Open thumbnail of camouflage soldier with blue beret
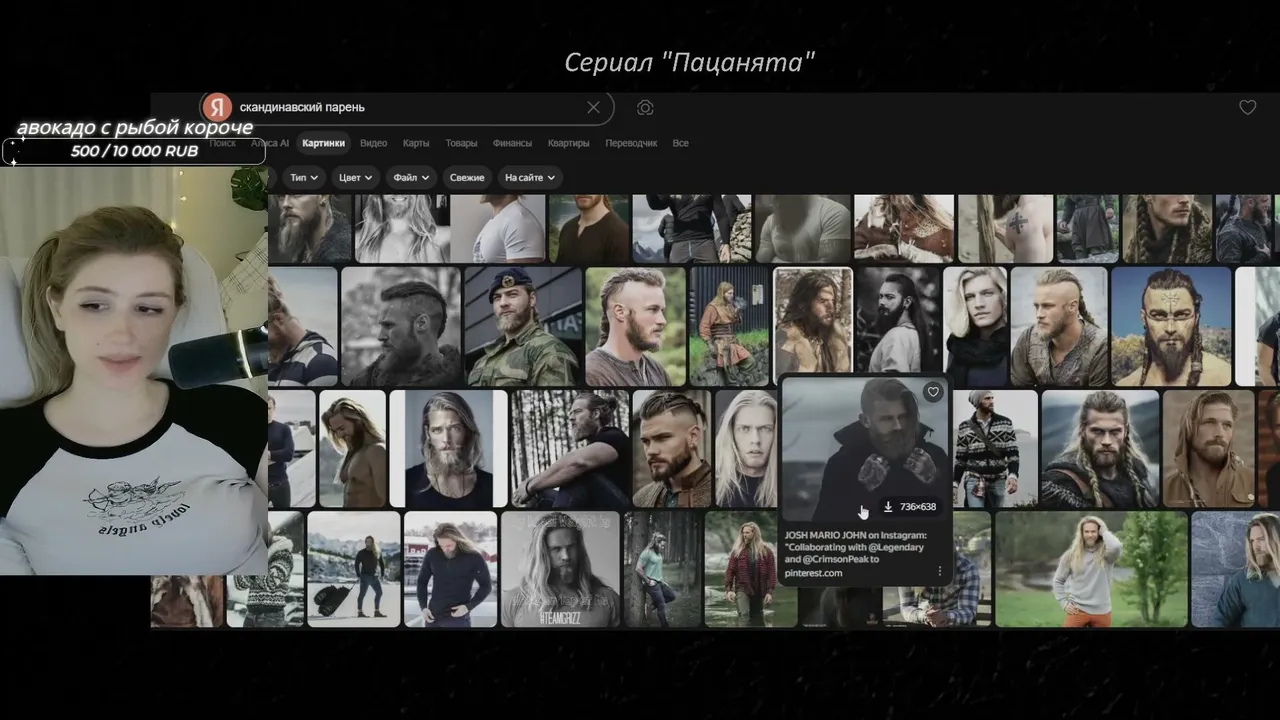The image size is (1280, 720). point(522,326)
